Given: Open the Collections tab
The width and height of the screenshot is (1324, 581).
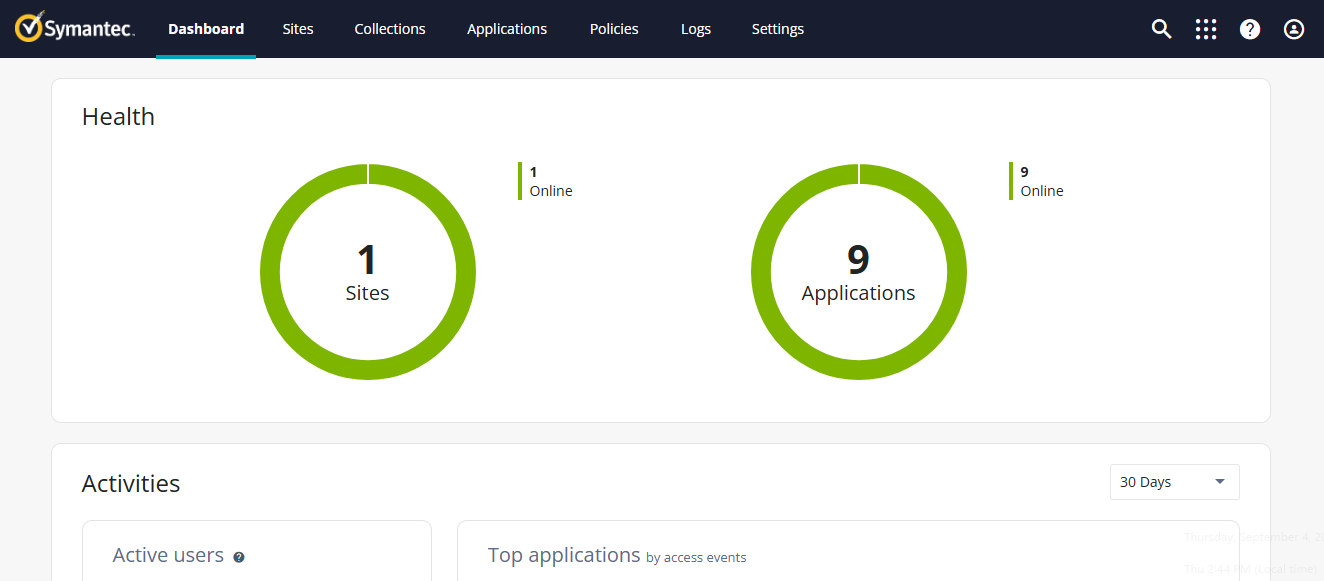Looking at the screenshot, I should 390,29.
